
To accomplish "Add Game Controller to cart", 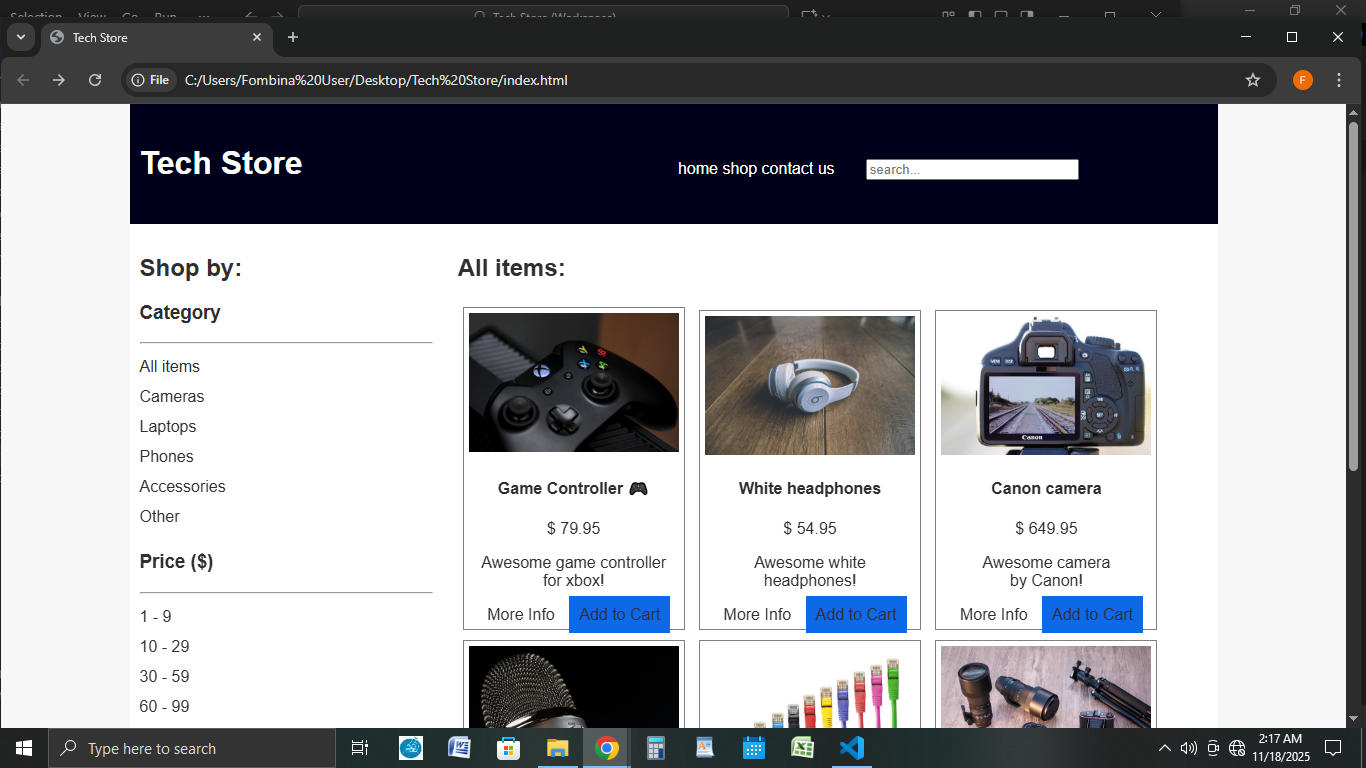I will pos(620,615).
